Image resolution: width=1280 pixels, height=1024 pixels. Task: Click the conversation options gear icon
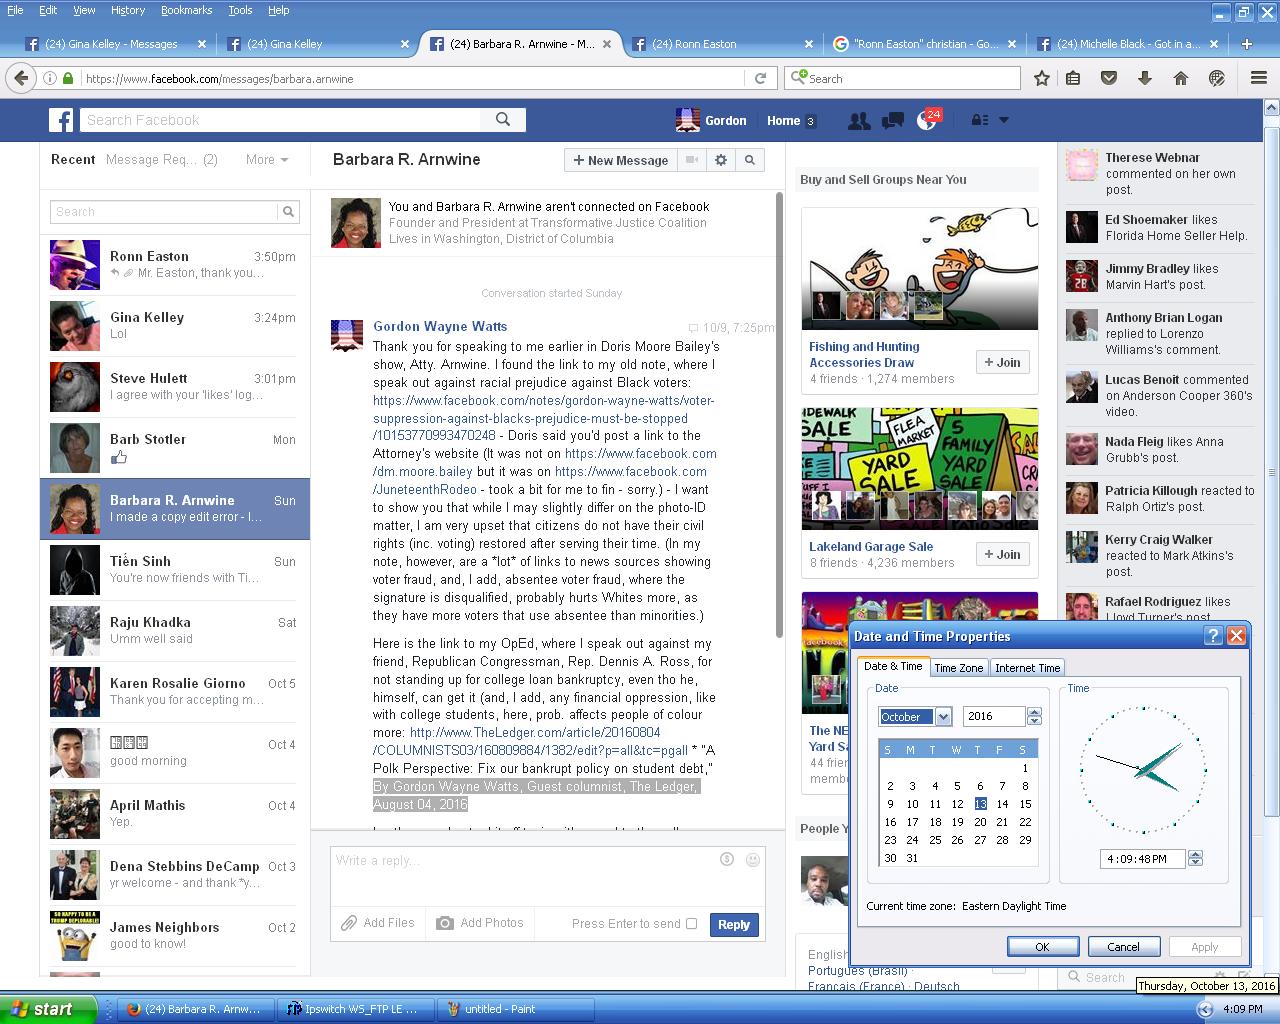[x=721, y=160]
